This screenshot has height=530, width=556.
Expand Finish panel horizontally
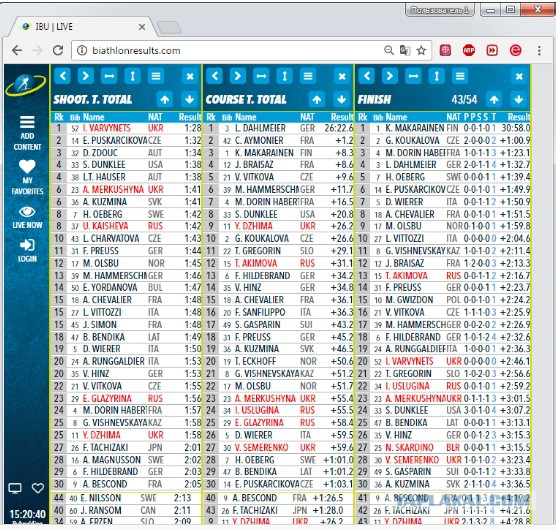413,76
